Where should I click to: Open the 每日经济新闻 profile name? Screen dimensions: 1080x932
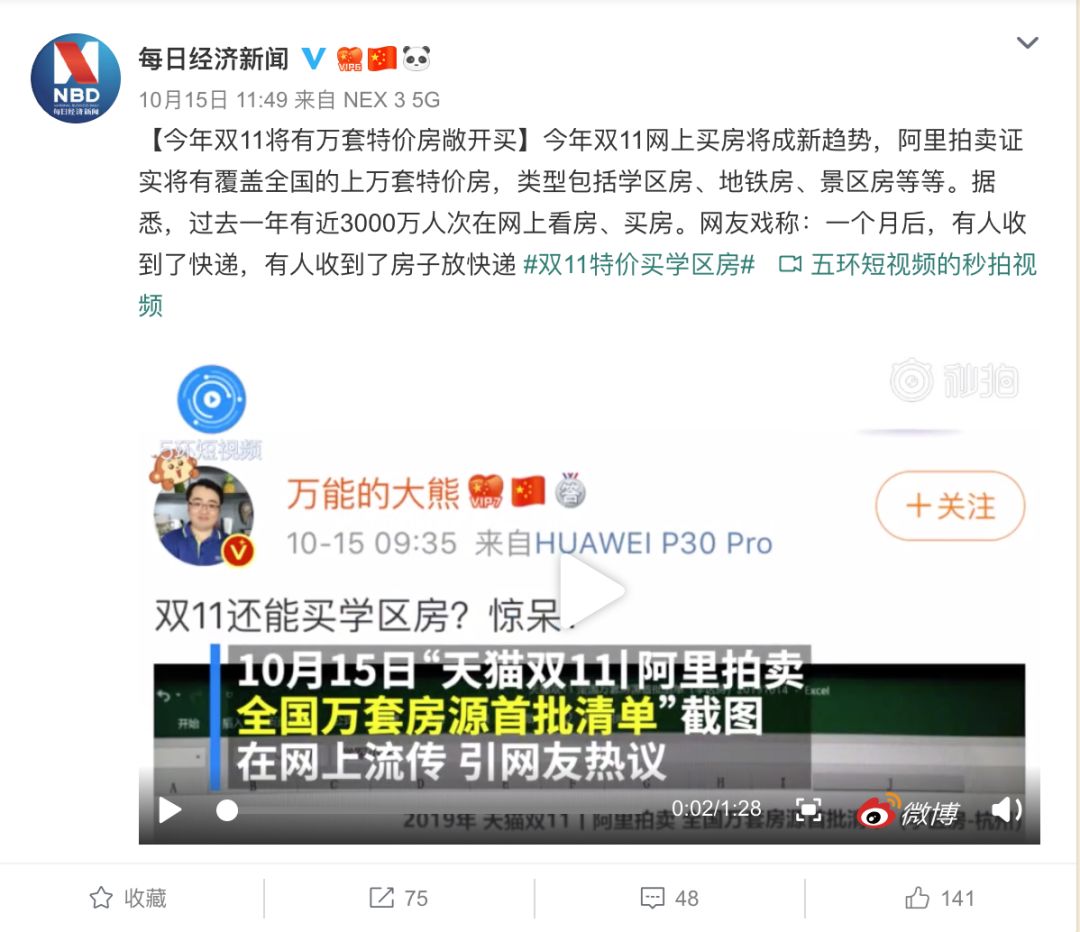click(x=214, y=59)
